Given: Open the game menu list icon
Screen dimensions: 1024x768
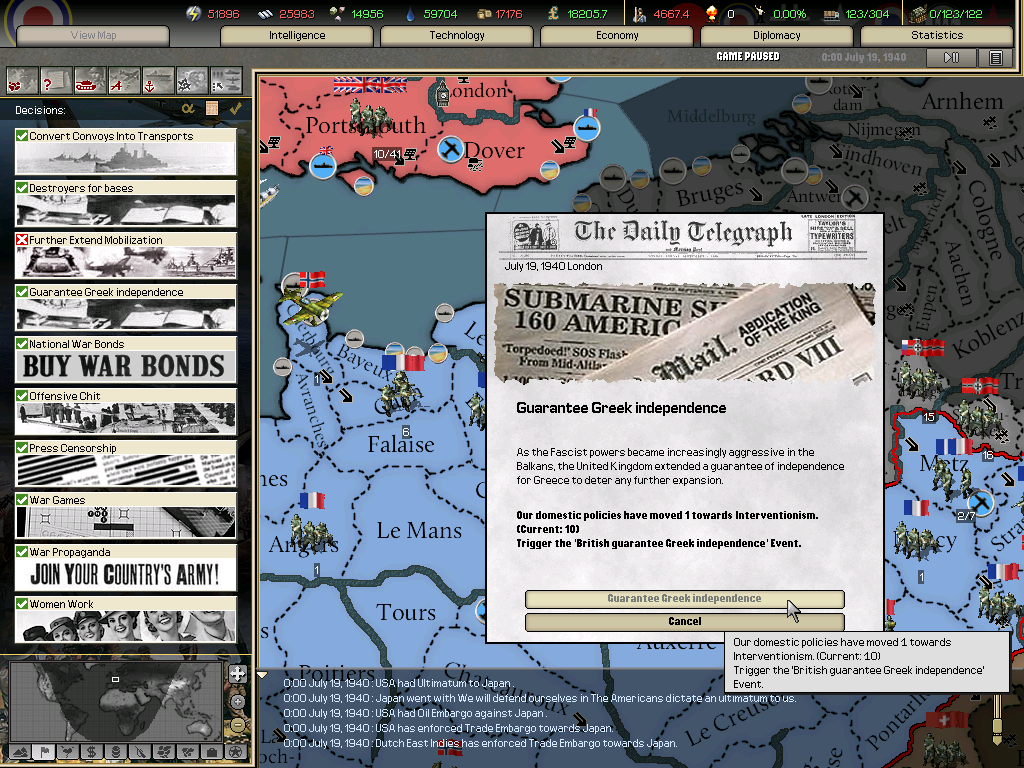Looking at the screenshot, I should [x=995, y=57].
